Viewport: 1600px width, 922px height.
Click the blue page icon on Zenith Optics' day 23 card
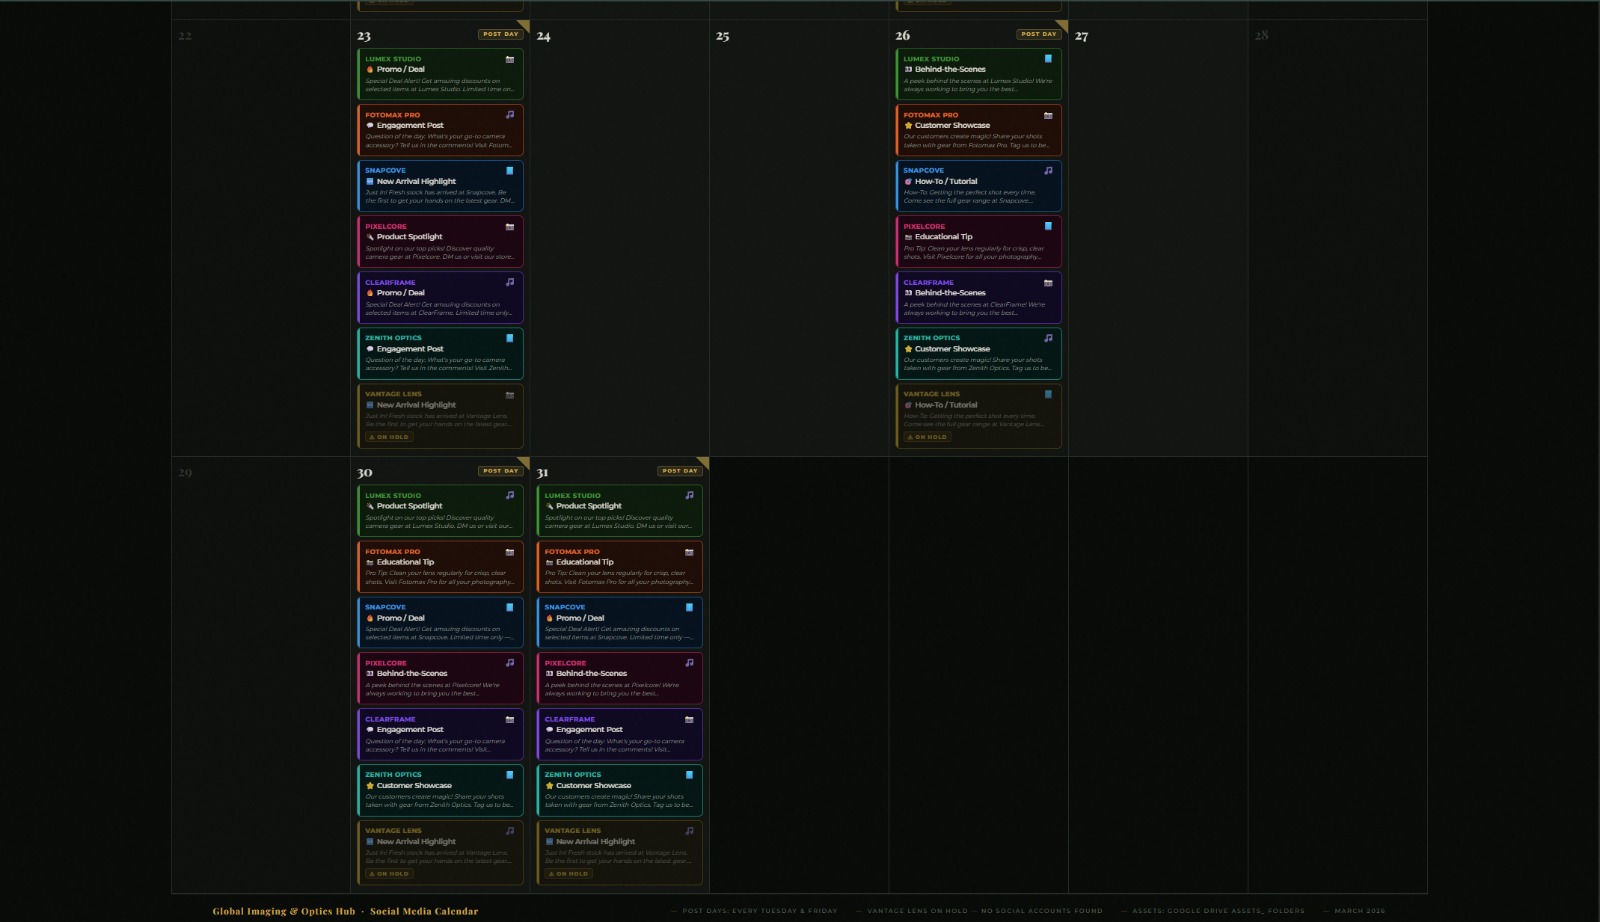click(x=509, y=338)
